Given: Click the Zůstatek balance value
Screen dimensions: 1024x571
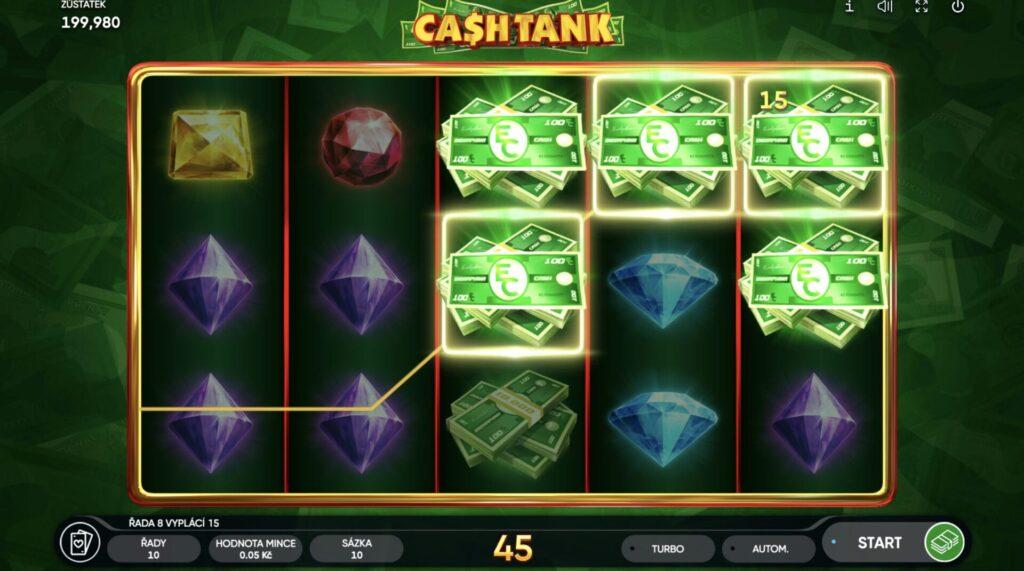Looking at the screenshot, I should coord(91,22).
